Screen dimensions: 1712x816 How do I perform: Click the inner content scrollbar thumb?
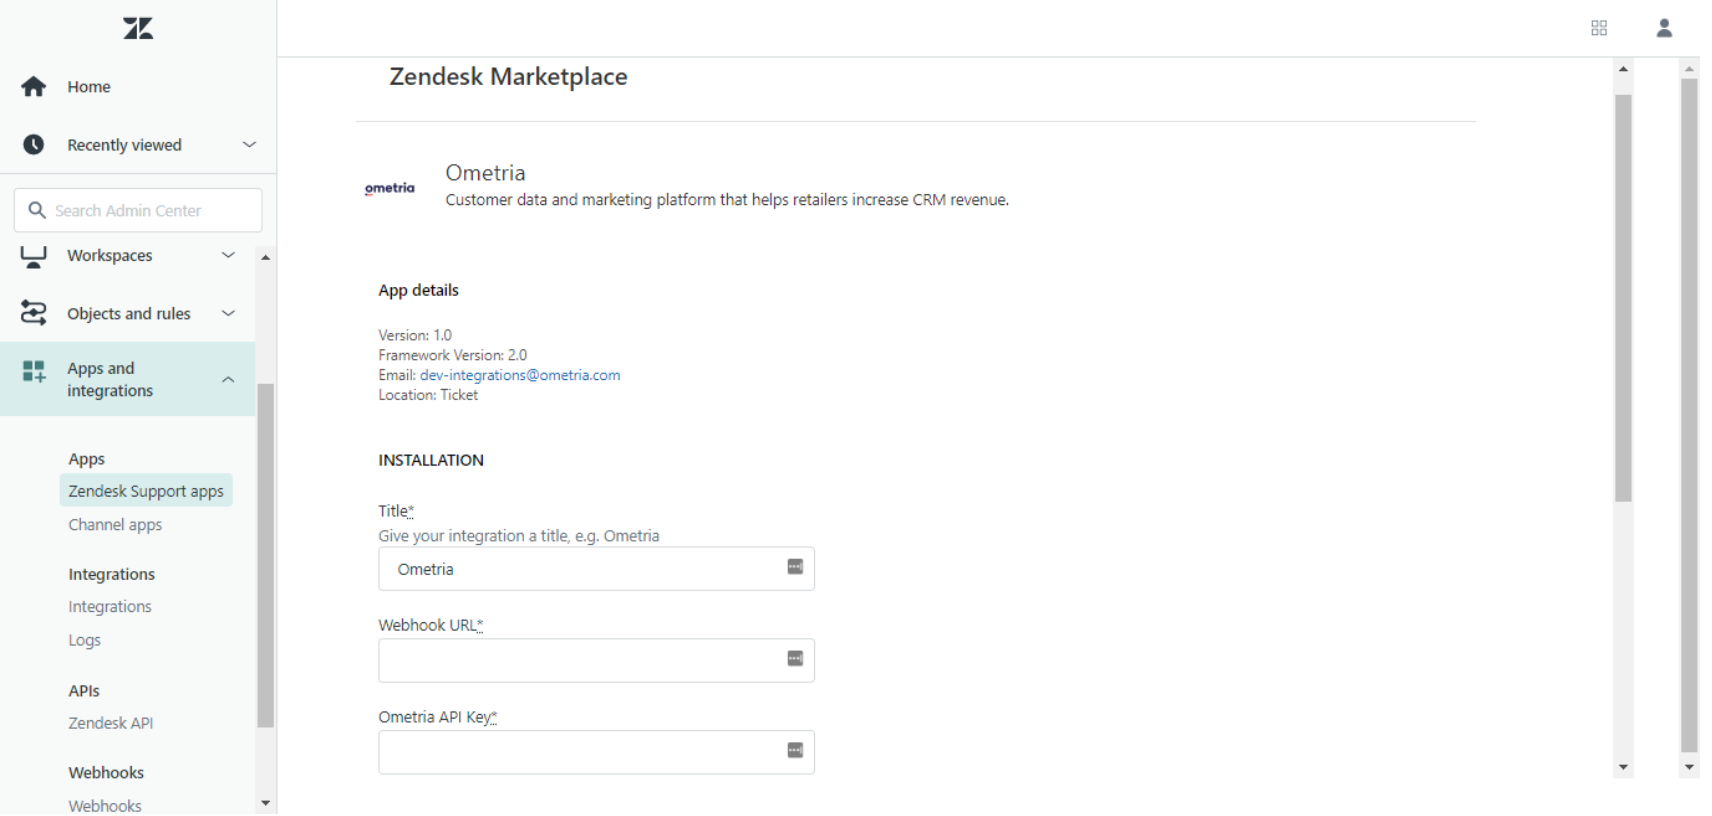(1623, 298)
